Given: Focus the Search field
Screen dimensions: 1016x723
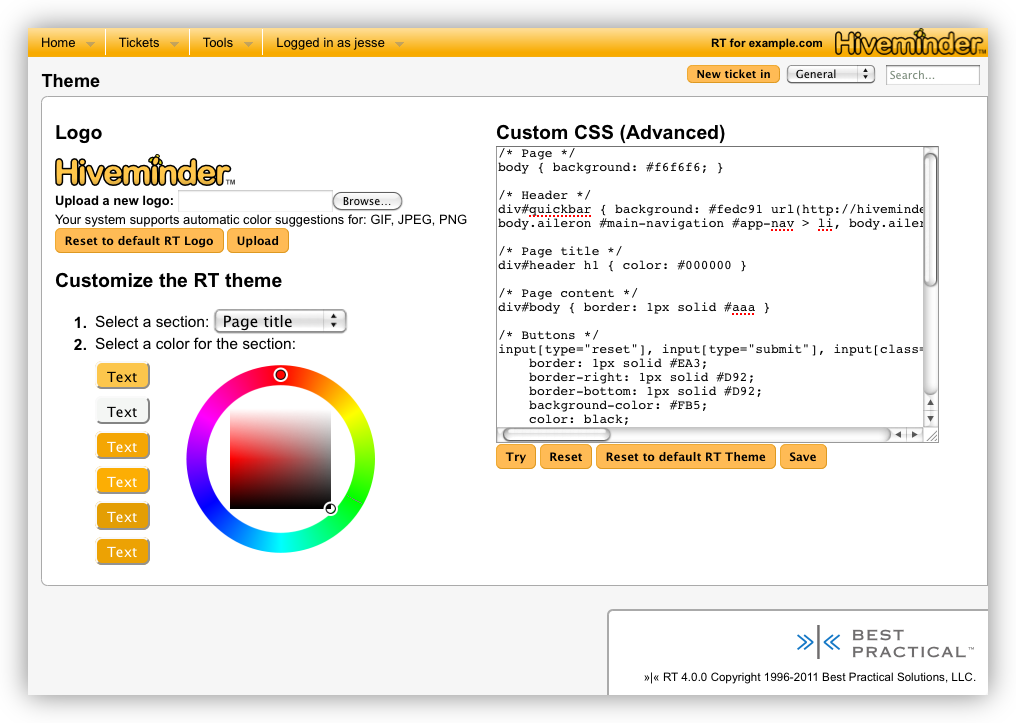Looking at the screenshot, I should pos(932,75).
